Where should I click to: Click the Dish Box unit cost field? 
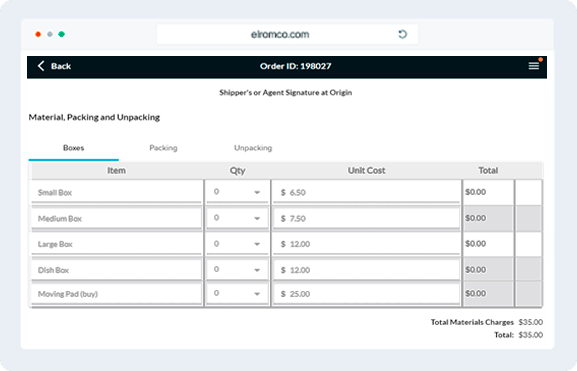pyautogui.click(x=367, y=270)
